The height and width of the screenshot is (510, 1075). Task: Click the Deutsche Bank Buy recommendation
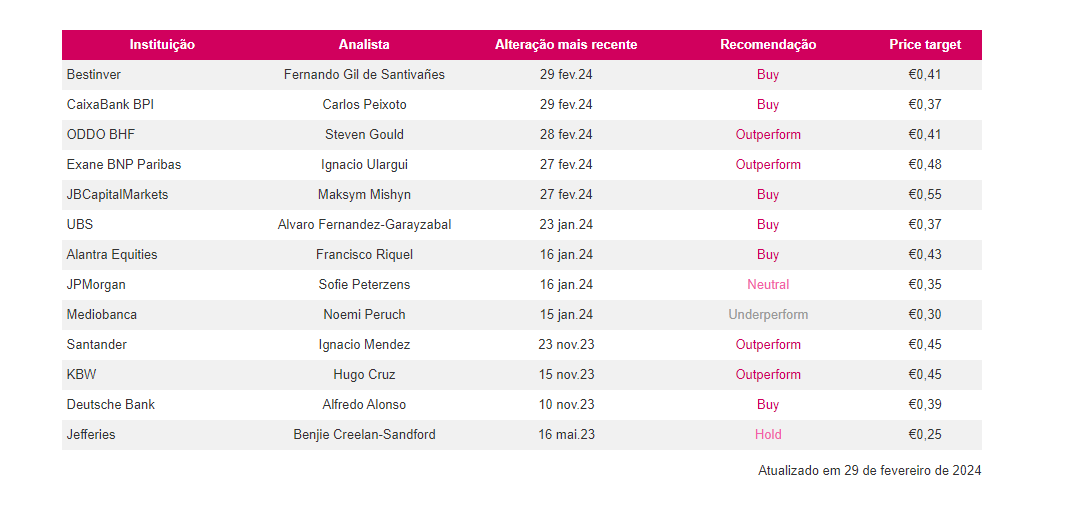point(768,405)
